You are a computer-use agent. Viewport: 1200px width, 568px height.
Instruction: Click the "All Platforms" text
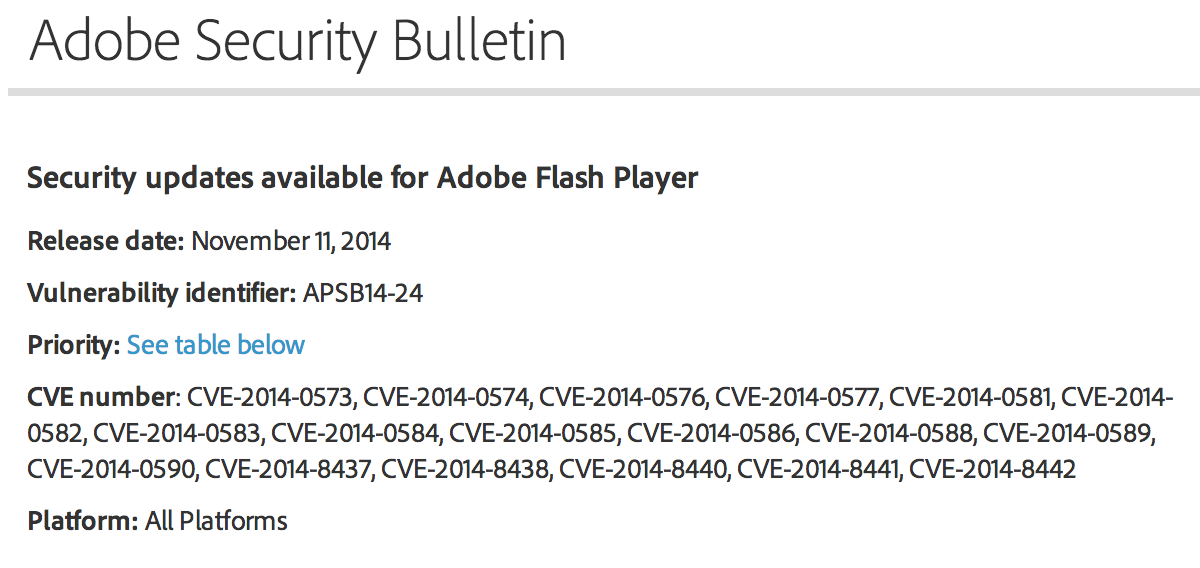click(x=216, y=521)
